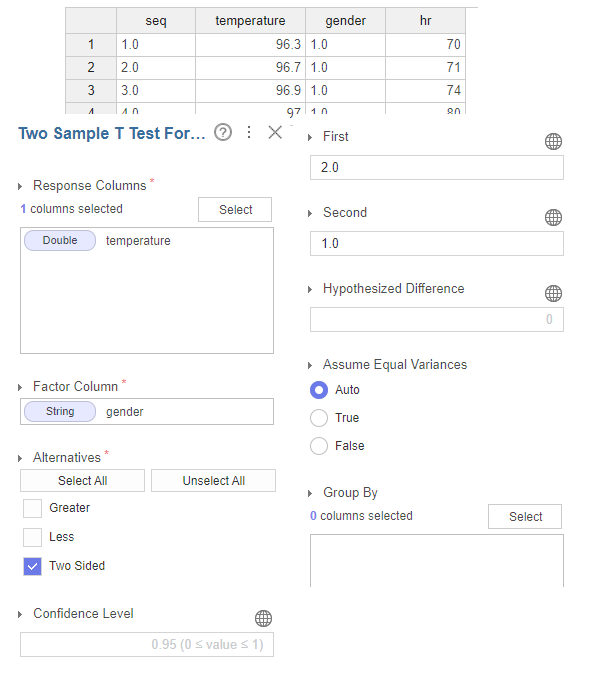Click hr cell with value 71
592x678 pixels.
tap(425, 67)
